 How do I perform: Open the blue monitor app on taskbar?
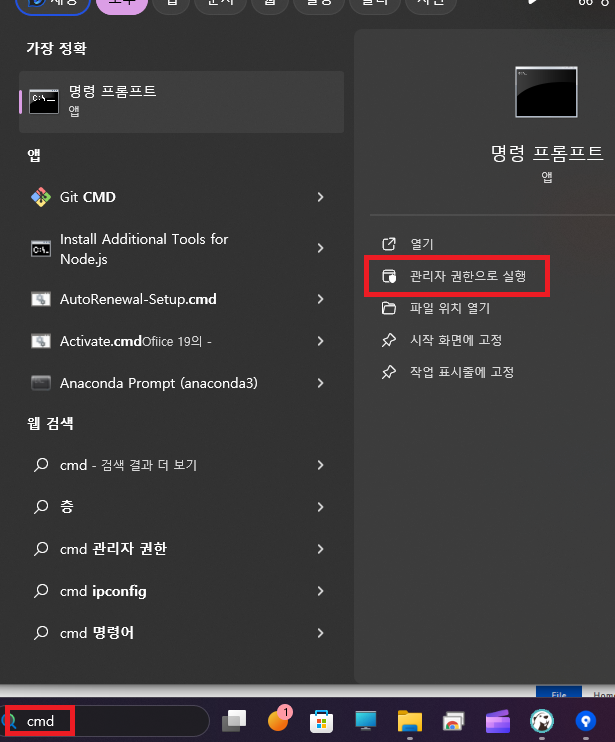(x=366, y=721)
